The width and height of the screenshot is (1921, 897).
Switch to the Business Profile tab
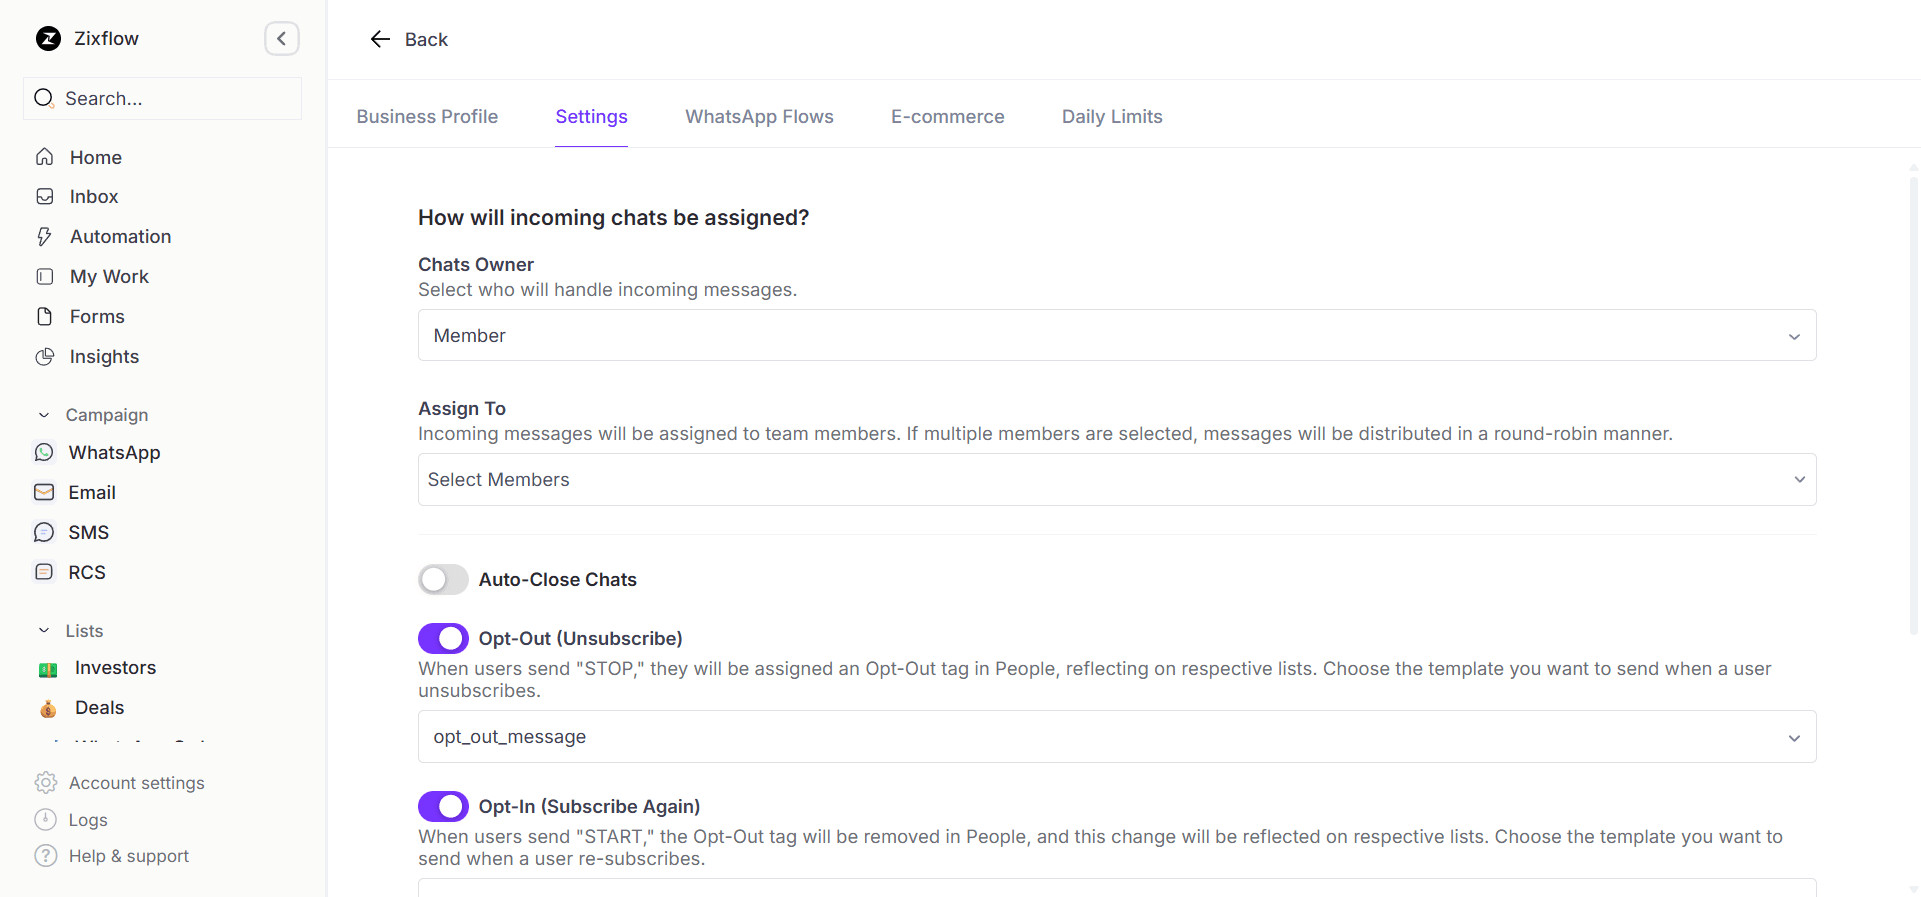[x=427, y=117]
